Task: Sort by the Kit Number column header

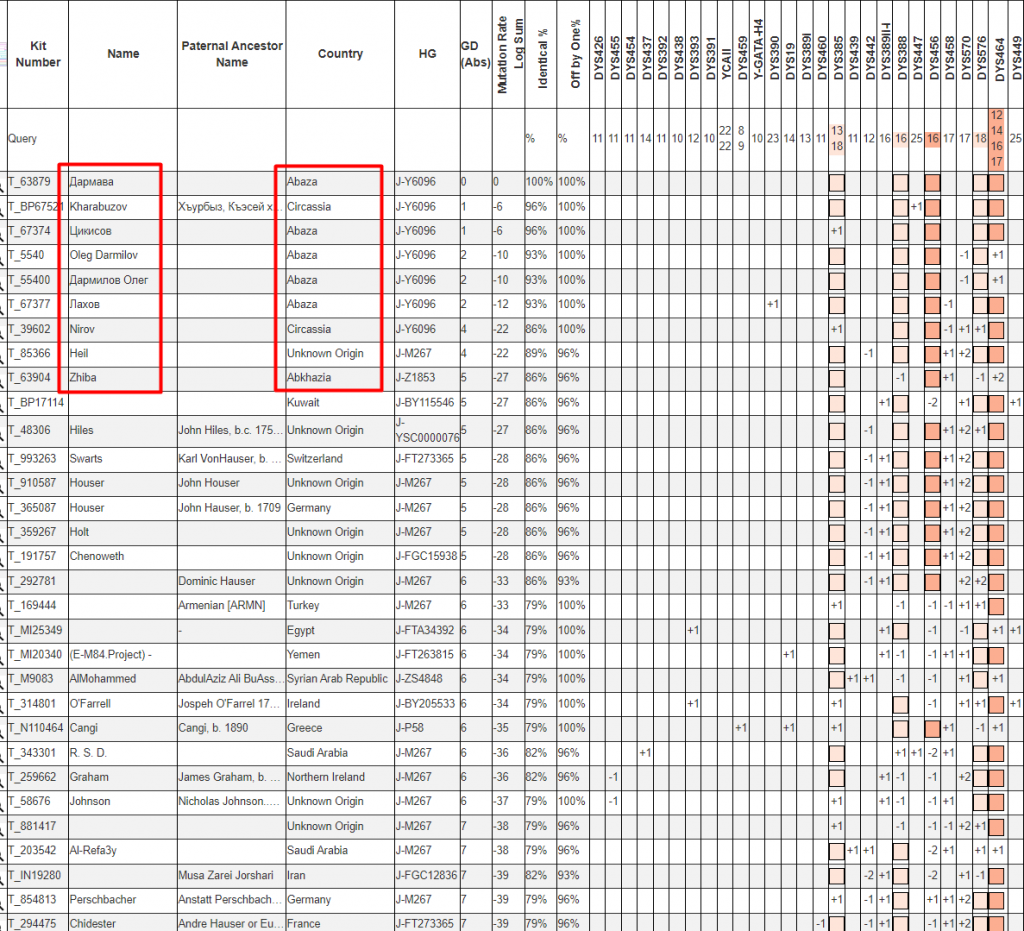Action: 38,54
